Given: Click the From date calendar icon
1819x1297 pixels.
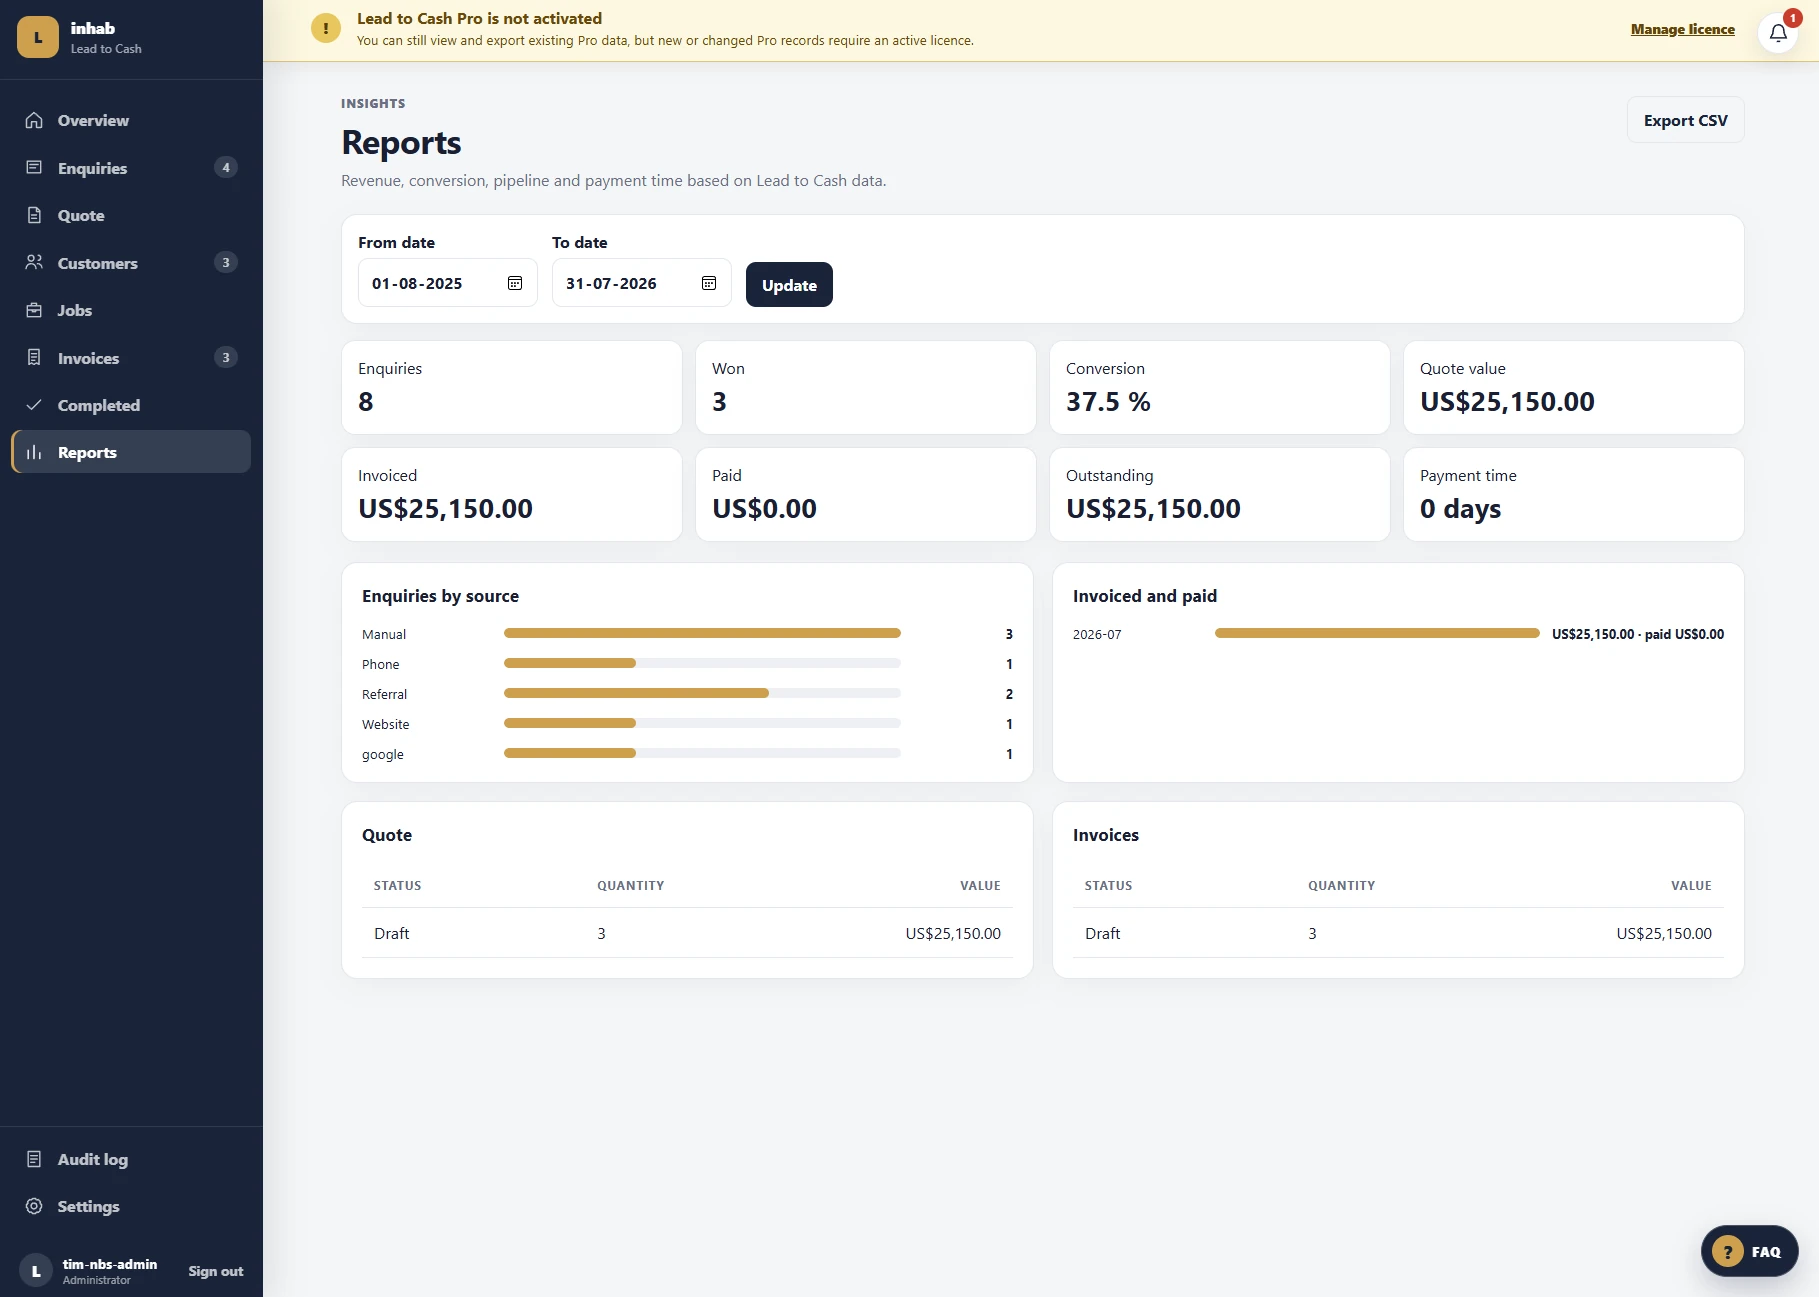Looking at the screenshot, I should (515, 283).
